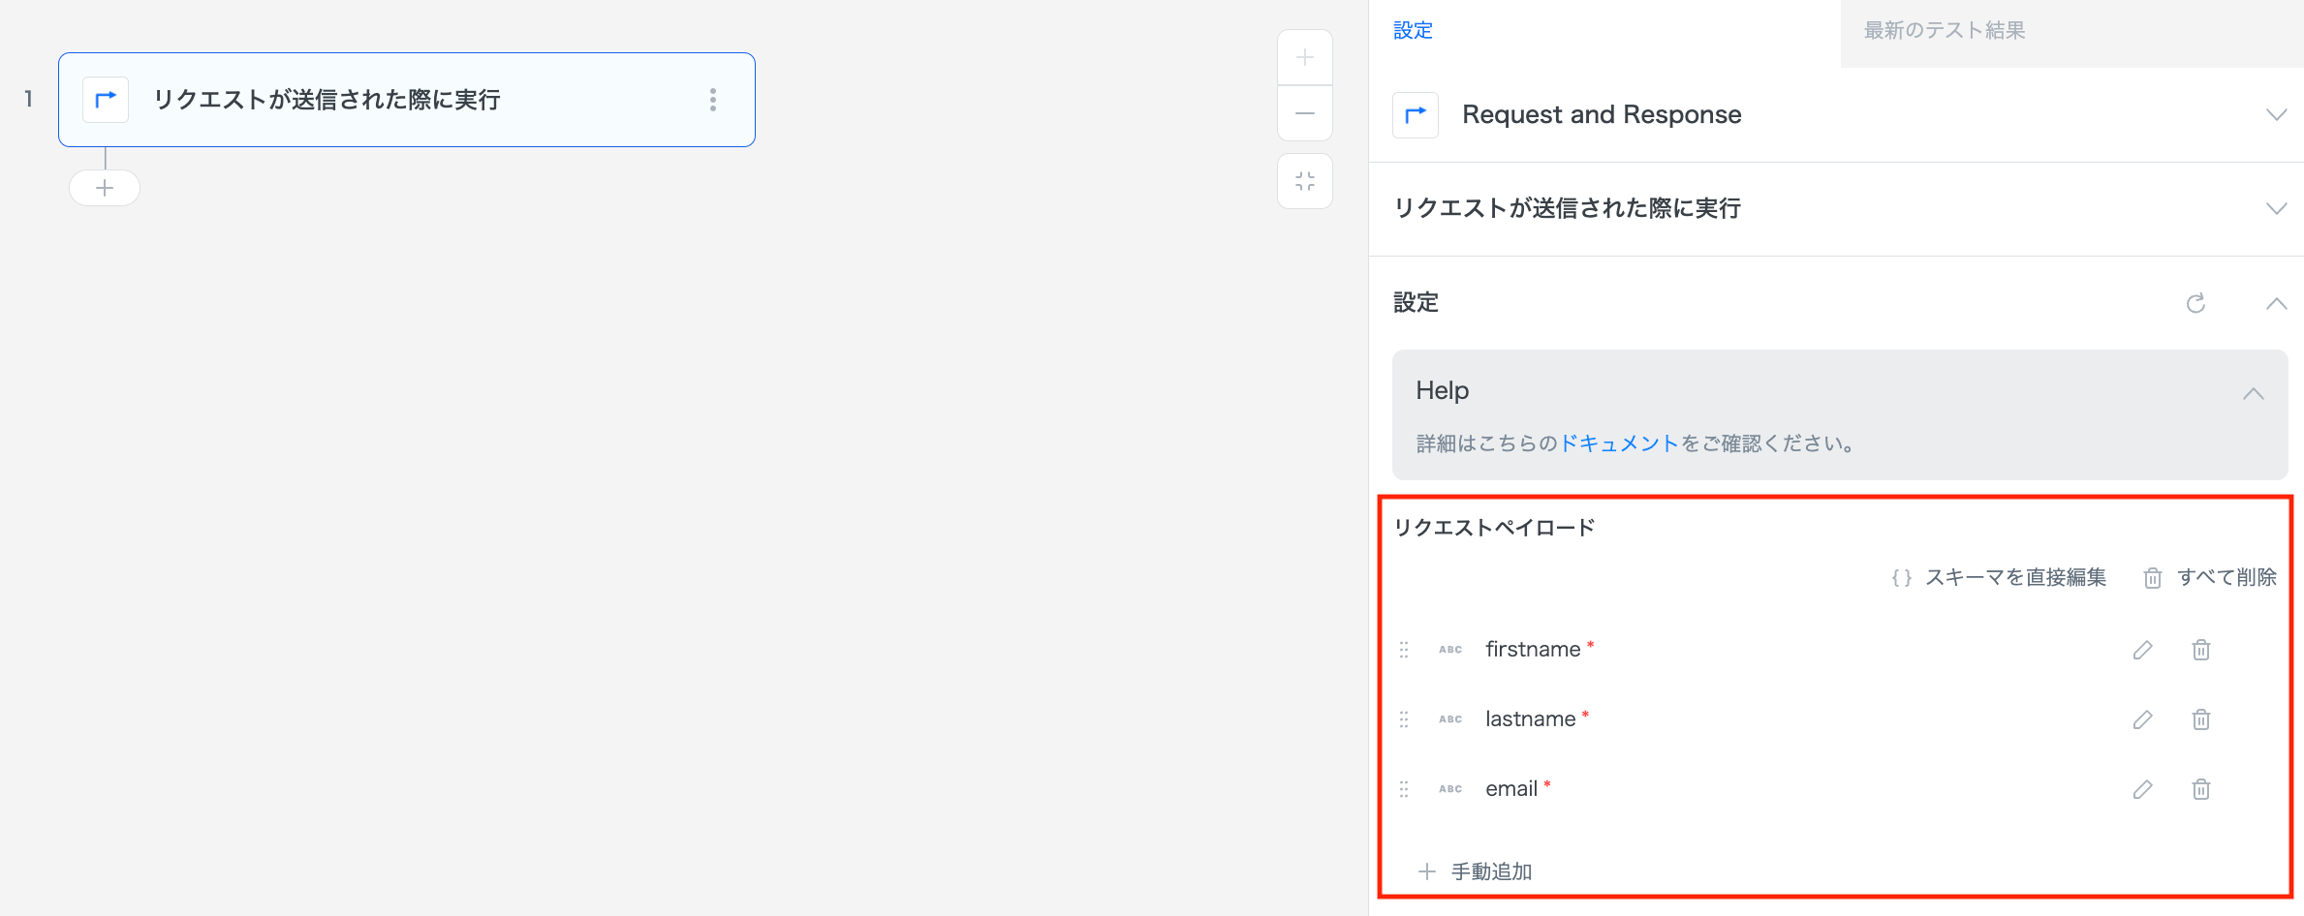Zoom out on the workflow canvas
Image resolution: width=2304 pixels, height=916 pixels.
point(1304,114)
